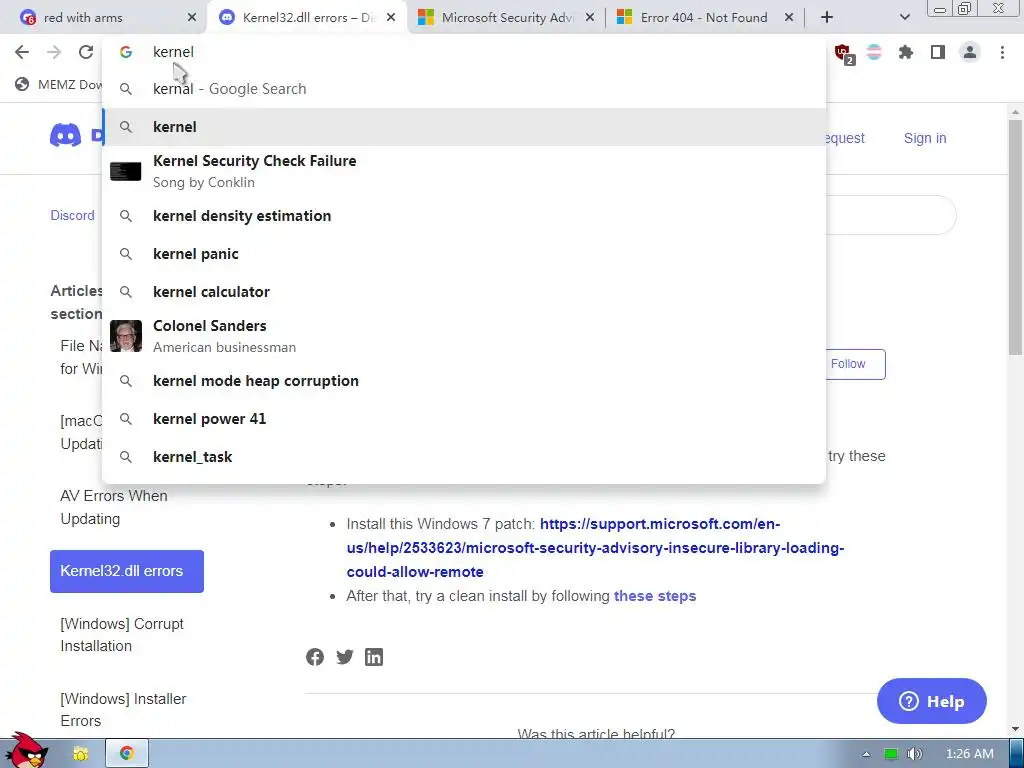
Task: Open 'Kernel32.dll errors' sidebar item
Action: click(x=127, y=571)
